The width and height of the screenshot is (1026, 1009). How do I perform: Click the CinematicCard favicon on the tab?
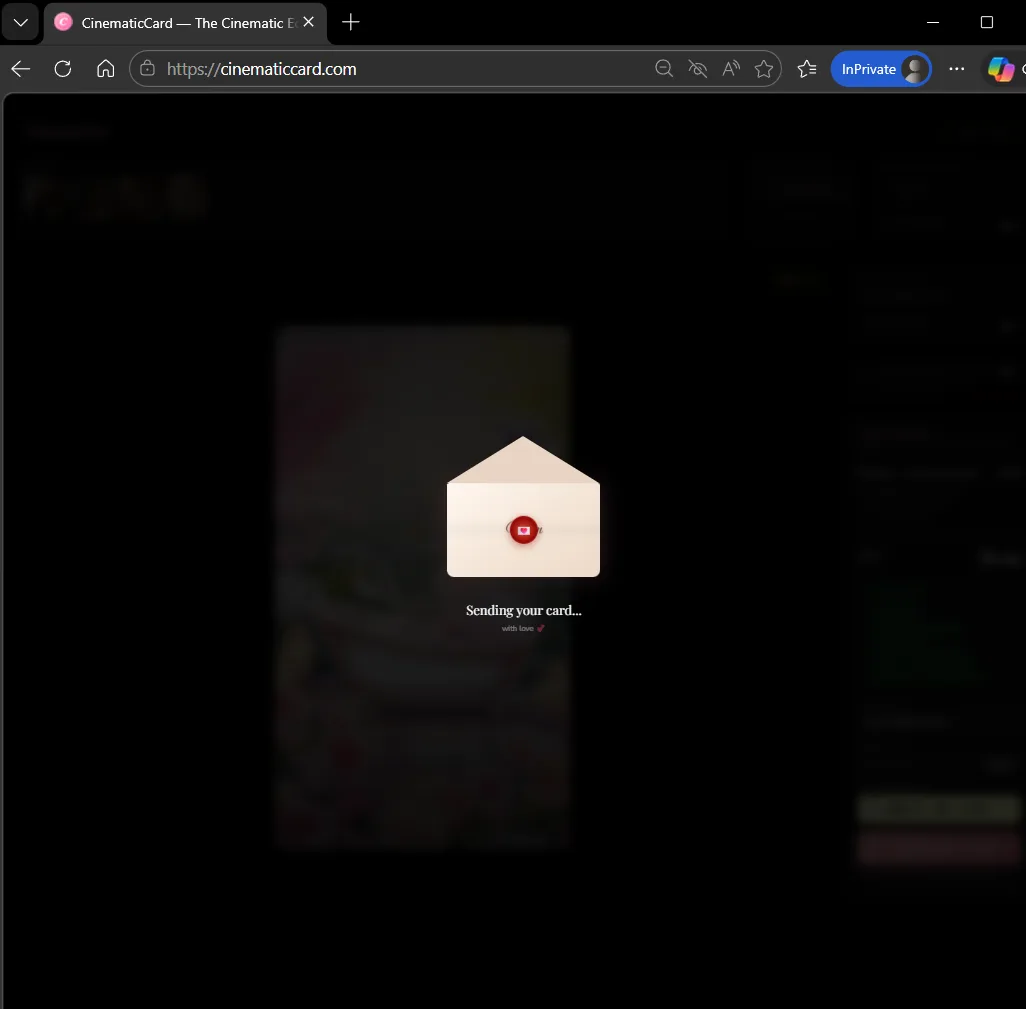(63, 22)
